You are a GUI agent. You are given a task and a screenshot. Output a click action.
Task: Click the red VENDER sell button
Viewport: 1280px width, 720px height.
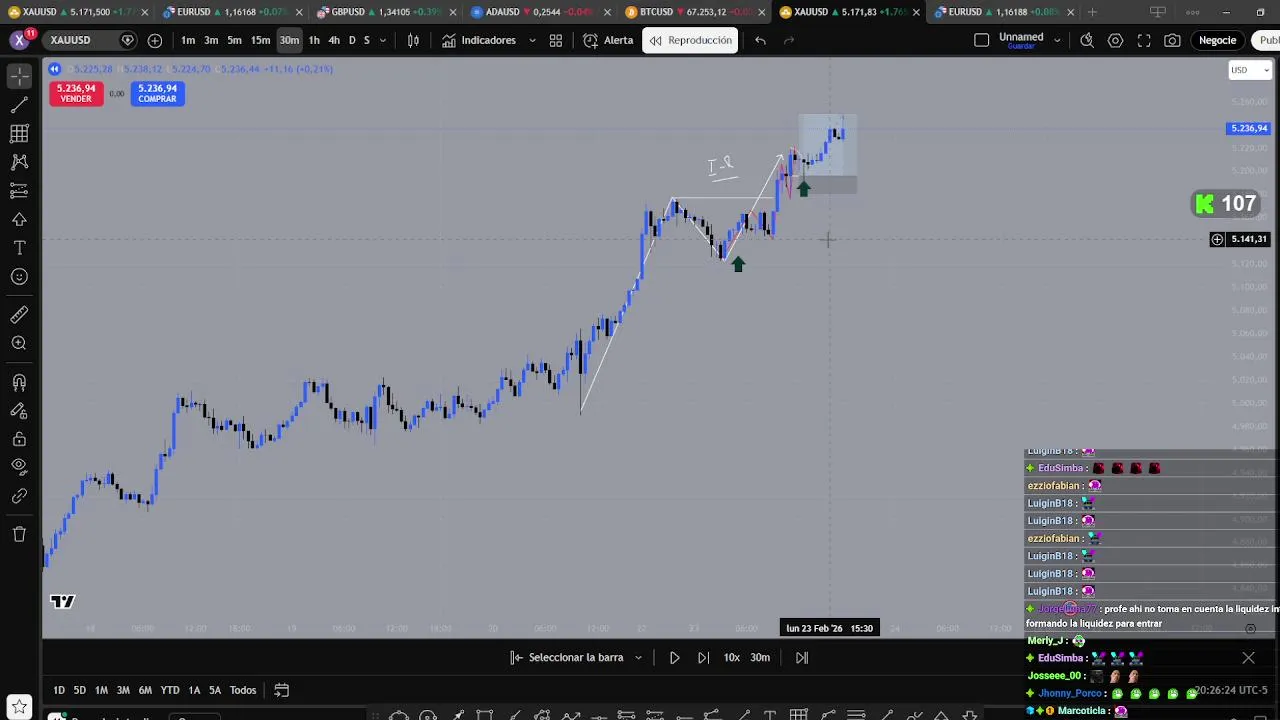coord(76,93)
